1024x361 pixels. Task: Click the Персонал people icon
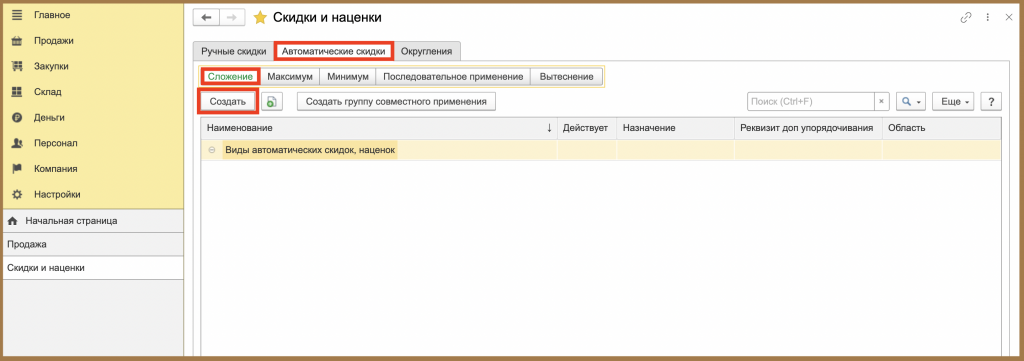18,143
